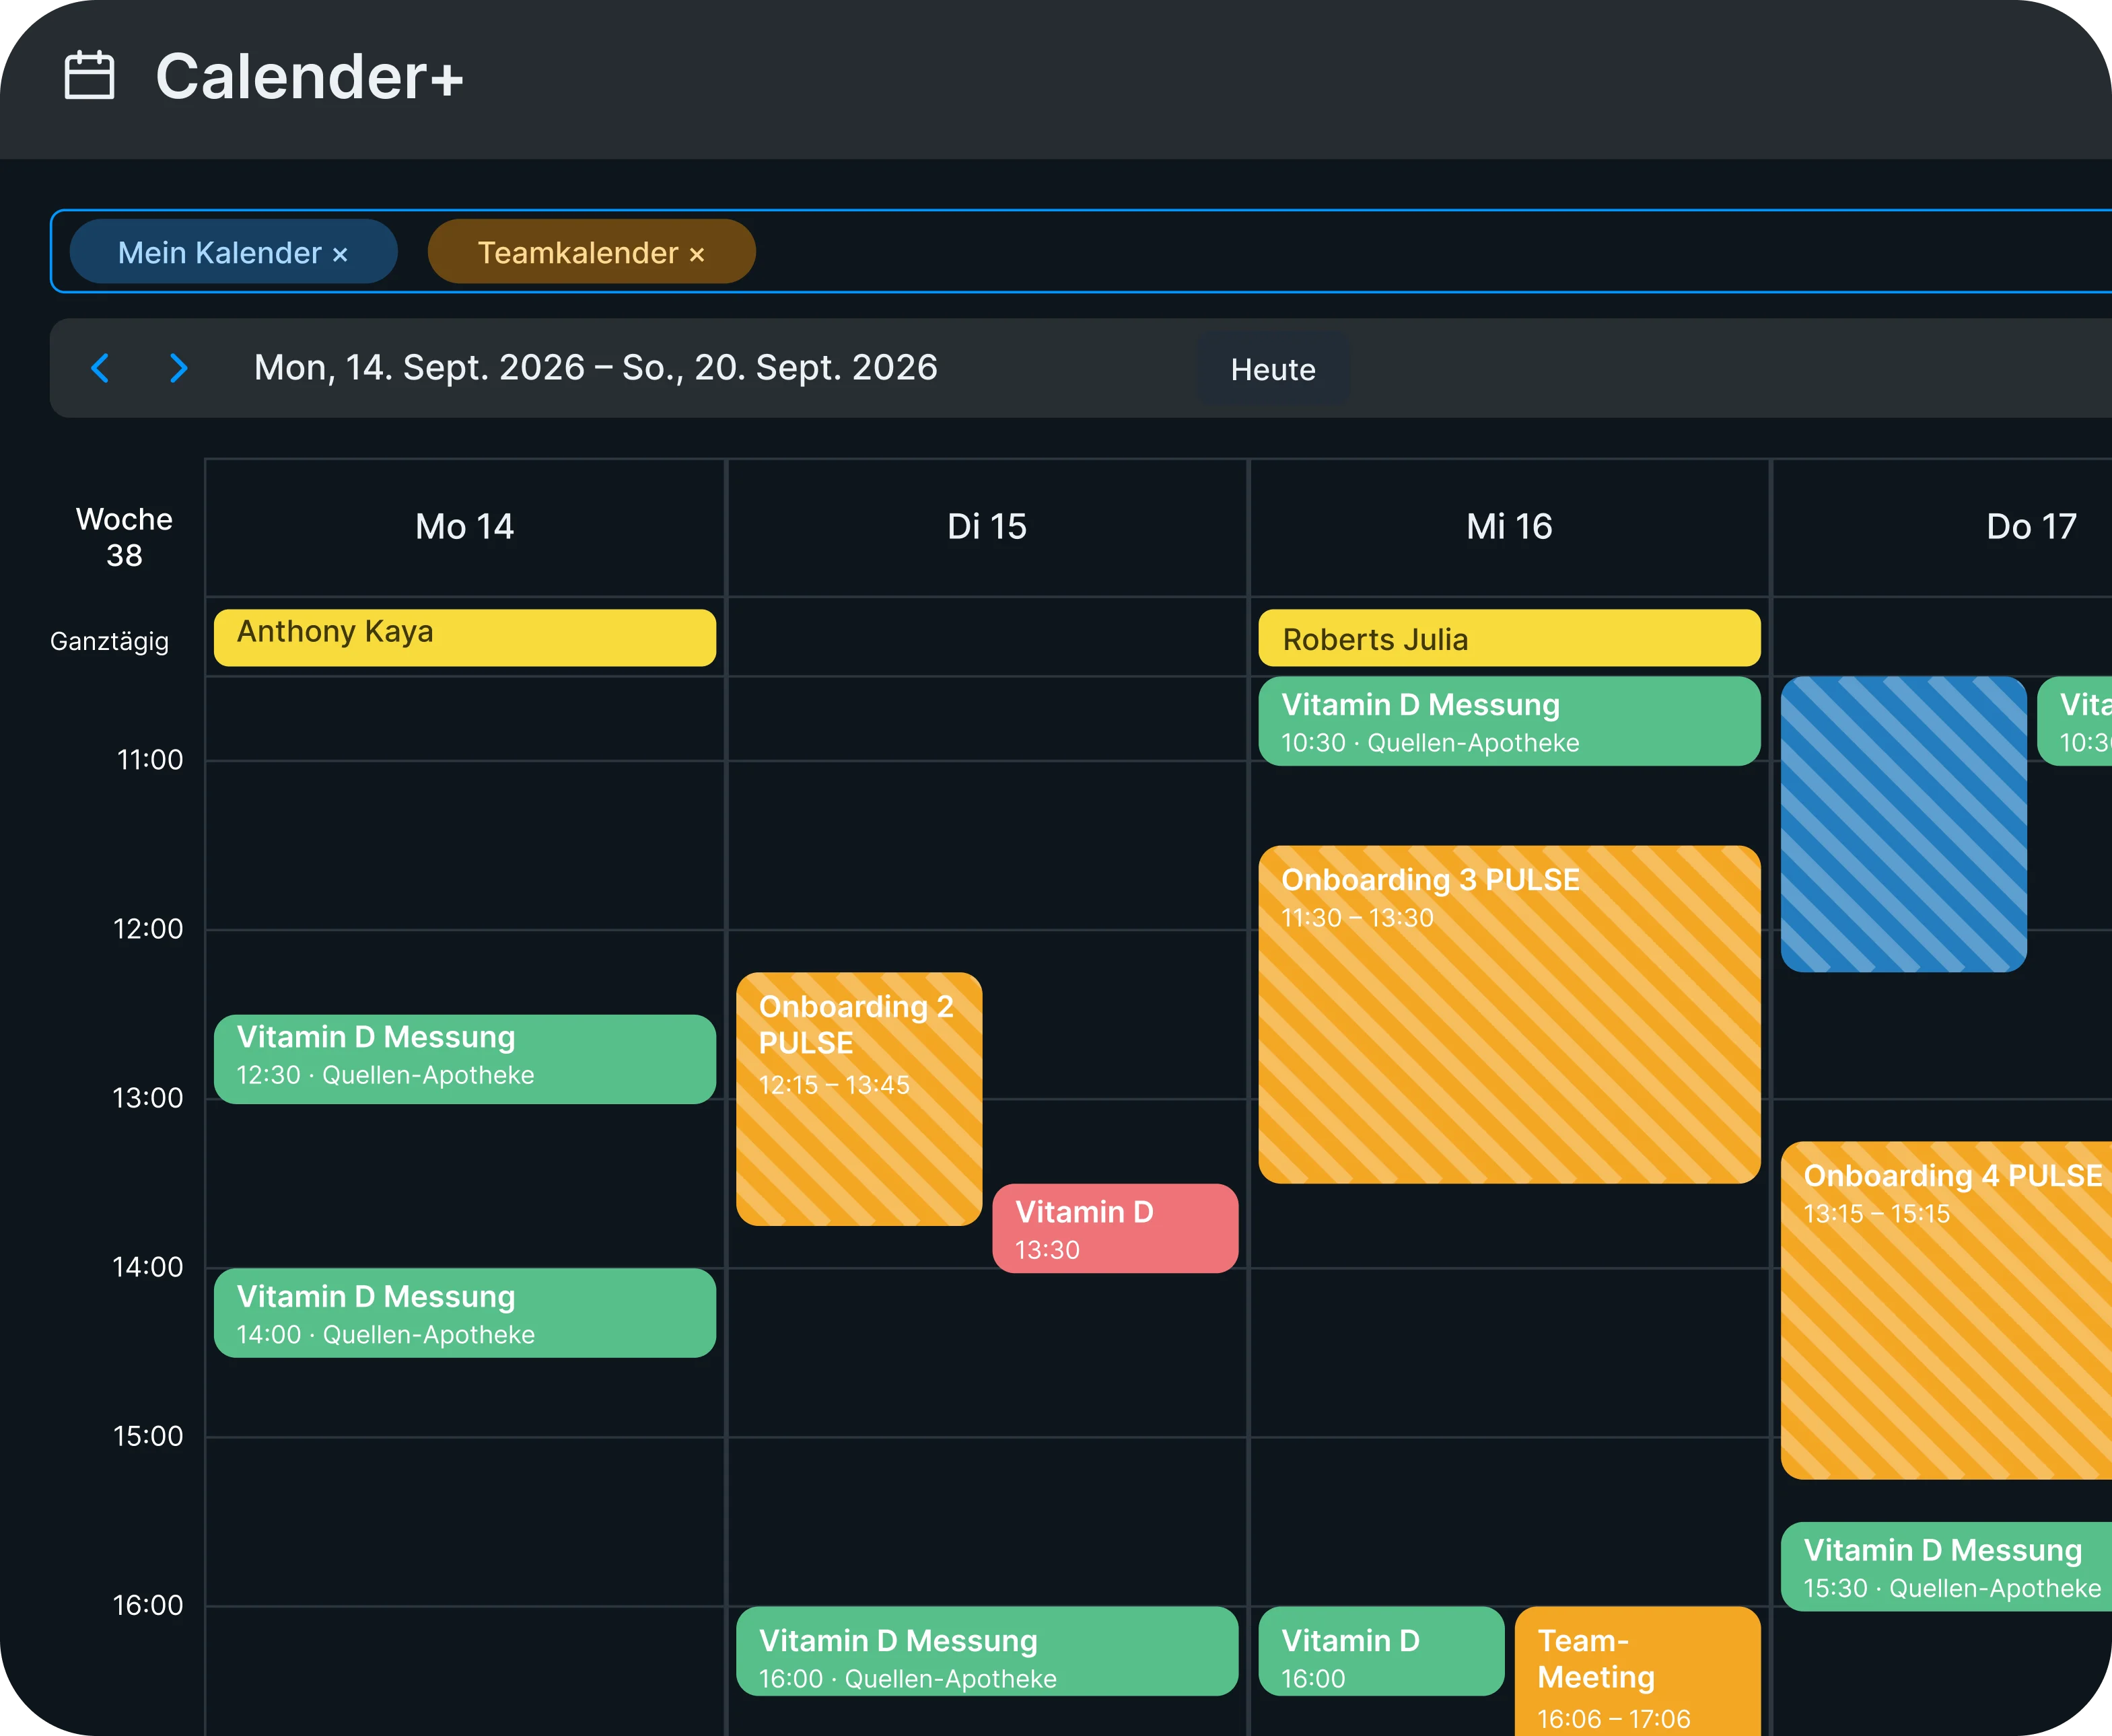This screenshot has width=2112, height=1736.
Task: Open the Team-Meeting event at 16:06
Action: point(1638,1670)
